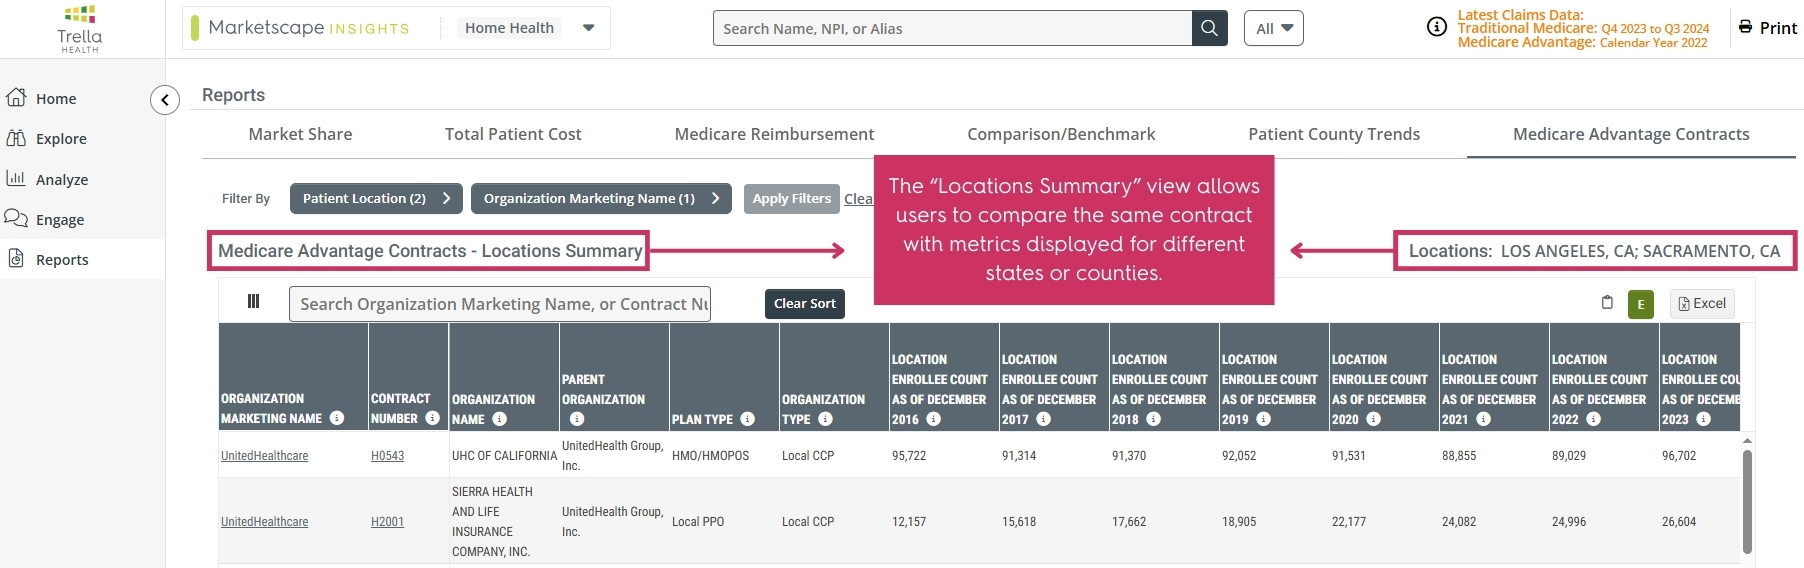
Task: Open Explore in the sidebar
Action: pyautogui.click(x=61, y=138)
